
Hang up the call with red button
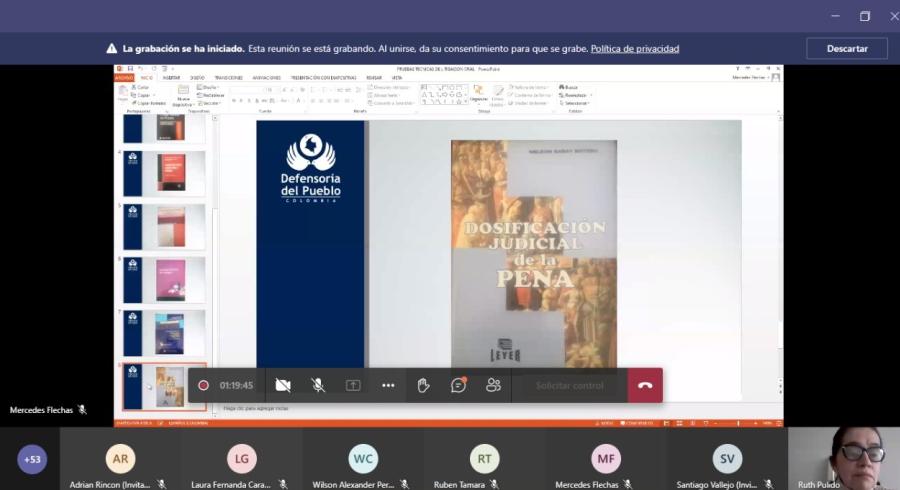coord(645,385)
